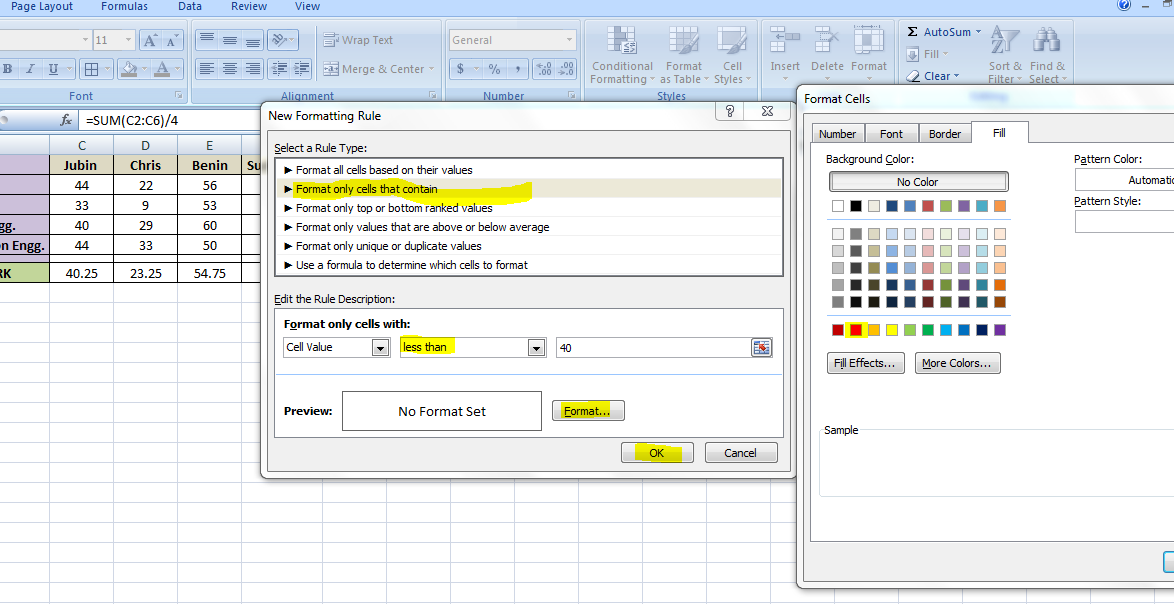This screenshot has width=1174, height=604.
Task: Pick the yellow standard color swatch
Action: point(892,329)
